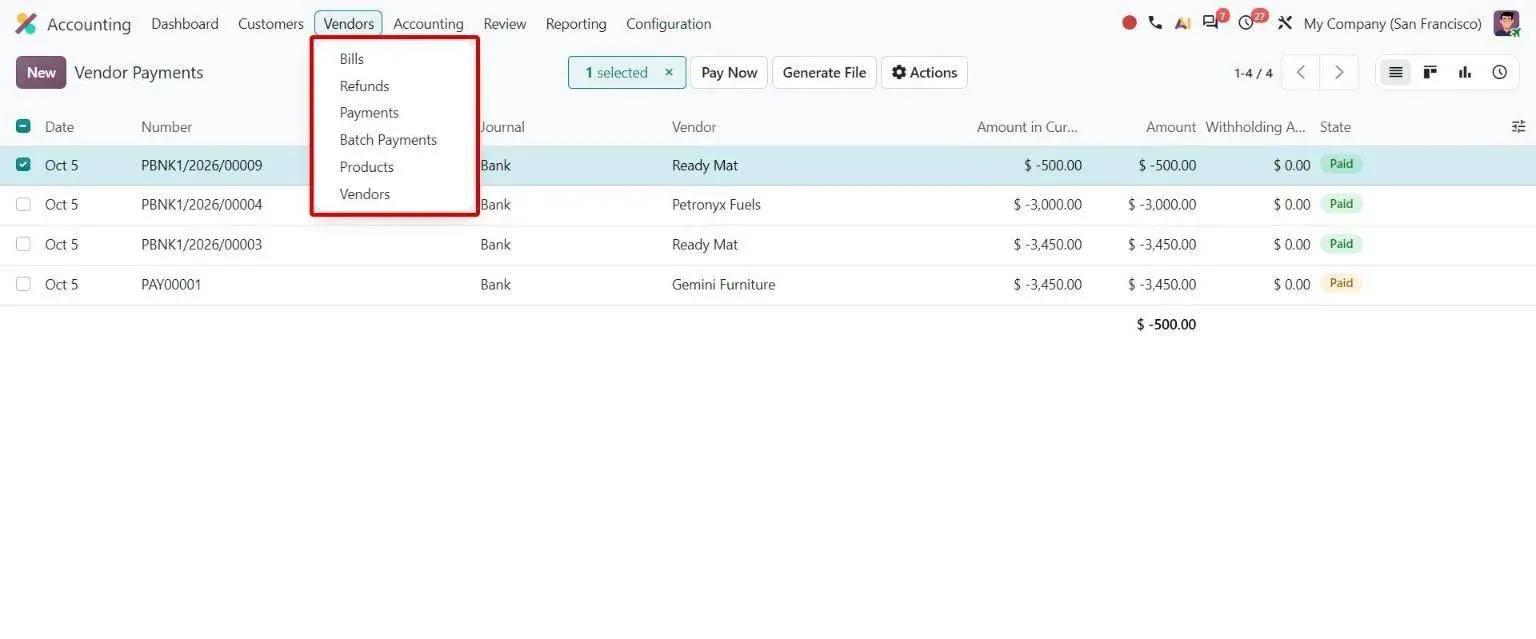Viewport: 1536px width, 639px height.
Task: Sort by the Vendor column header
Action: pyautogui.click(x=694, y=127)
